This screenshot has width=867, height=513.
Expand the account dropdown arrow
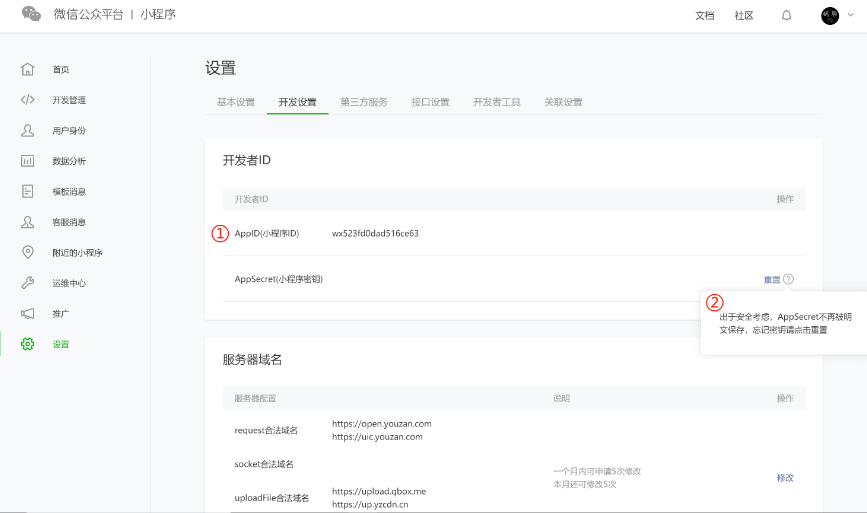(x=850, y=15)
